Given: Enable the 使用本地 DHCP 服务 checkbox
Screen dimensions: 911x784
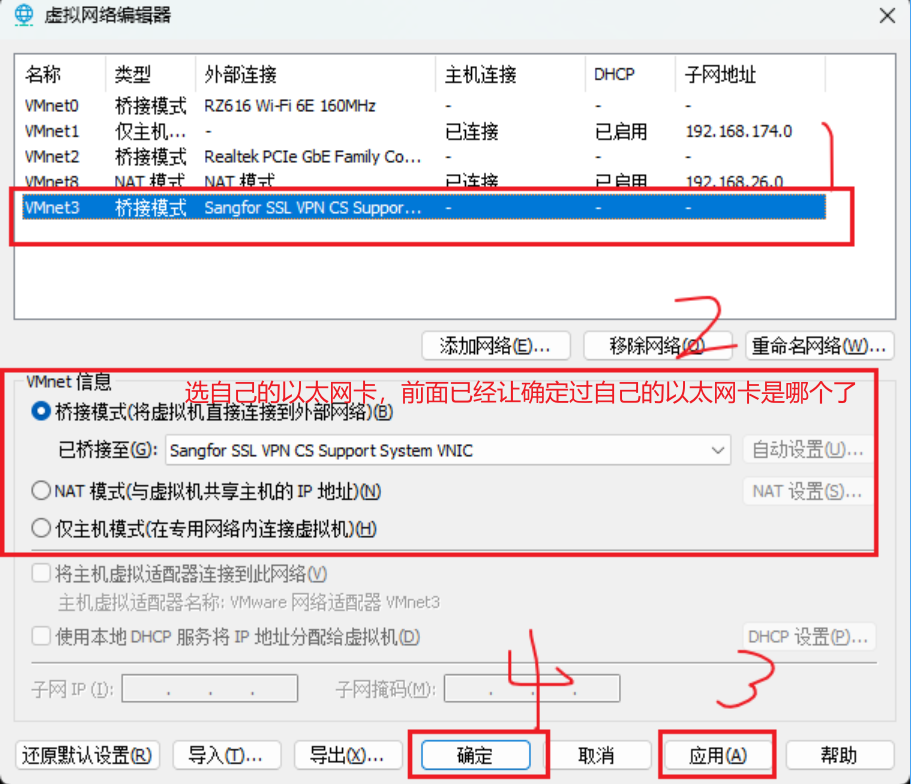Looking at the screenshot, I should point(42,637).
